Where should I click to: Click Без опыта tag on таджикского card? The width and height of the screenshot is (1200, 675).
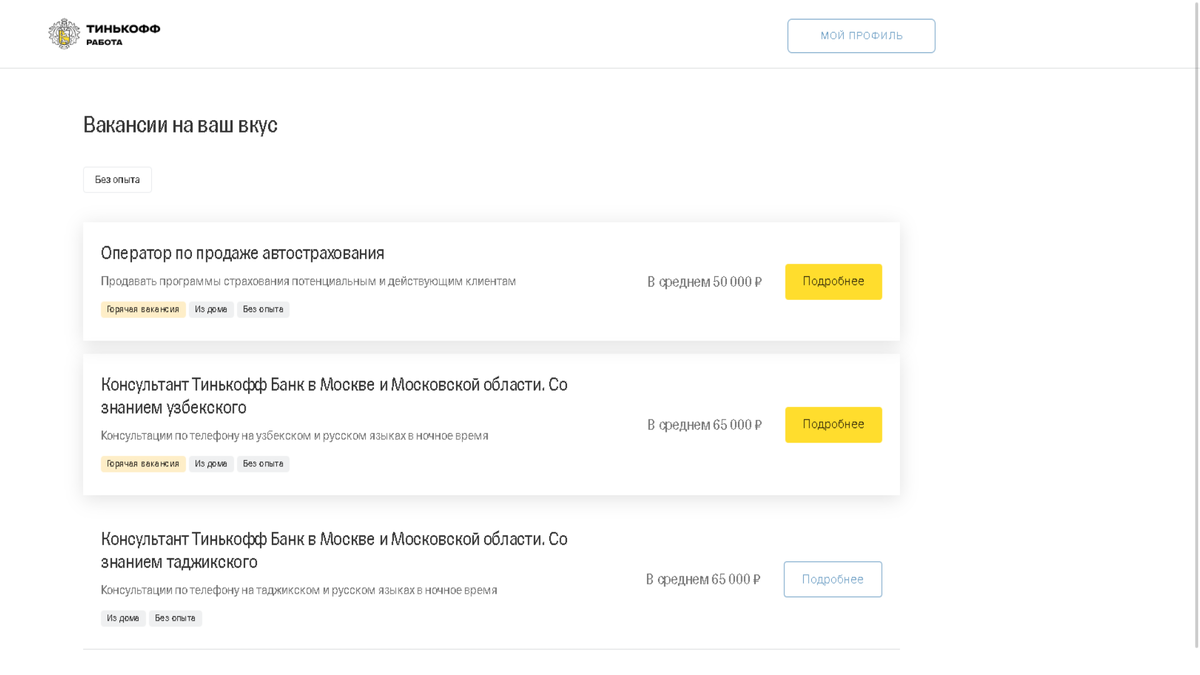(x=175, y=619)
